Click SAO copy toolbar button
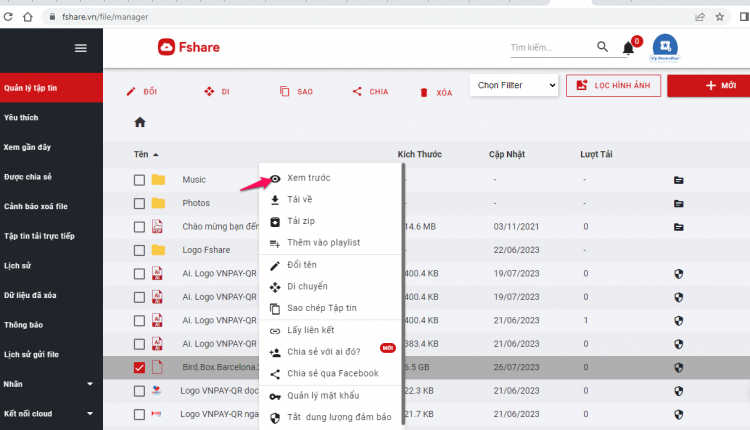The image size is (750, 430). pyautogui.click(x=296, y=91)
